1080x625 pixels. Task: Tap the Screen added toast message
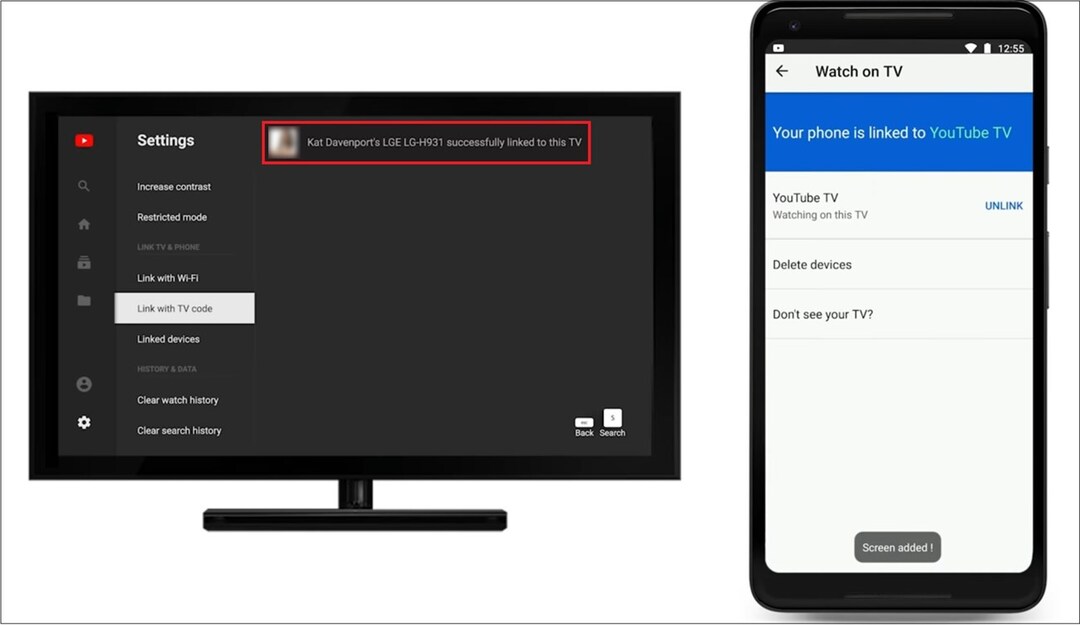tap(897, 548)
